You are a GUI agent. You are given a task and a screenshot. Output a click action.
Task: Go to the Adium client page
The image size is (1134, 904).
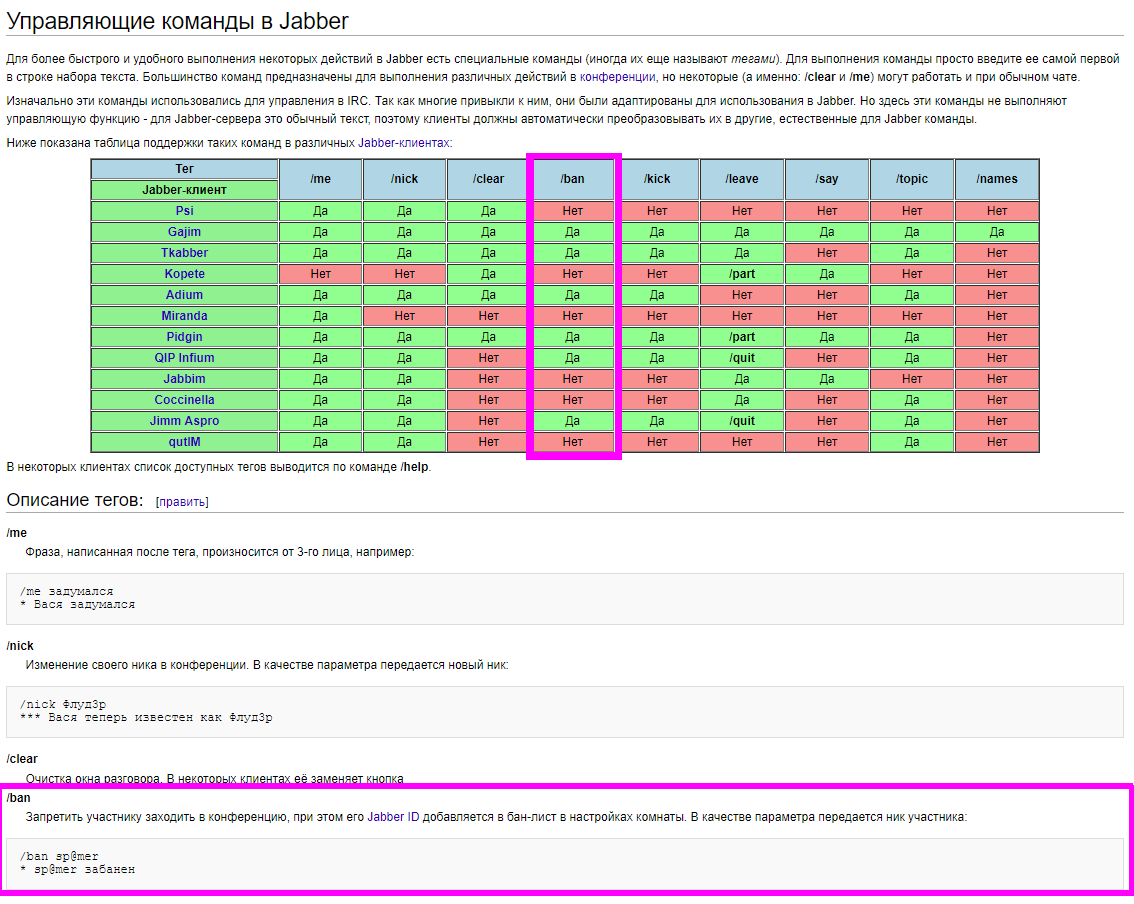pyautogui.click(x=184, y=294)
